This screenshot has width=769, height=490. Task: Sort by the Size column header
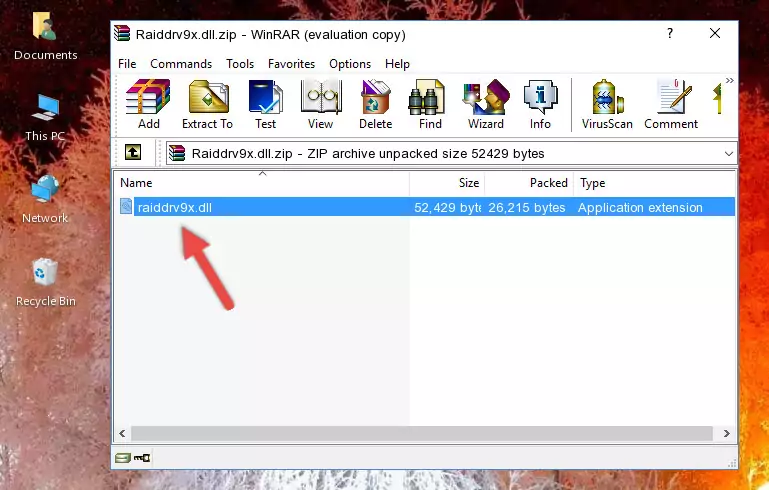coord(447,183)
